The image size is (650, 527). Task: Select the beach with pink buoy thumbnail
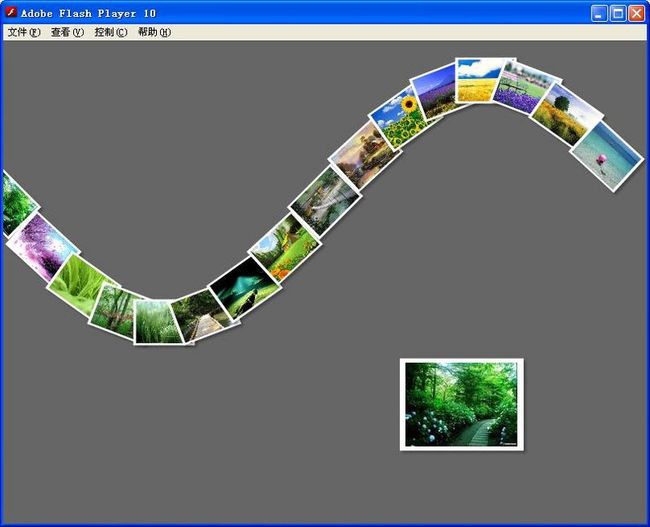(x=608, y=156)
